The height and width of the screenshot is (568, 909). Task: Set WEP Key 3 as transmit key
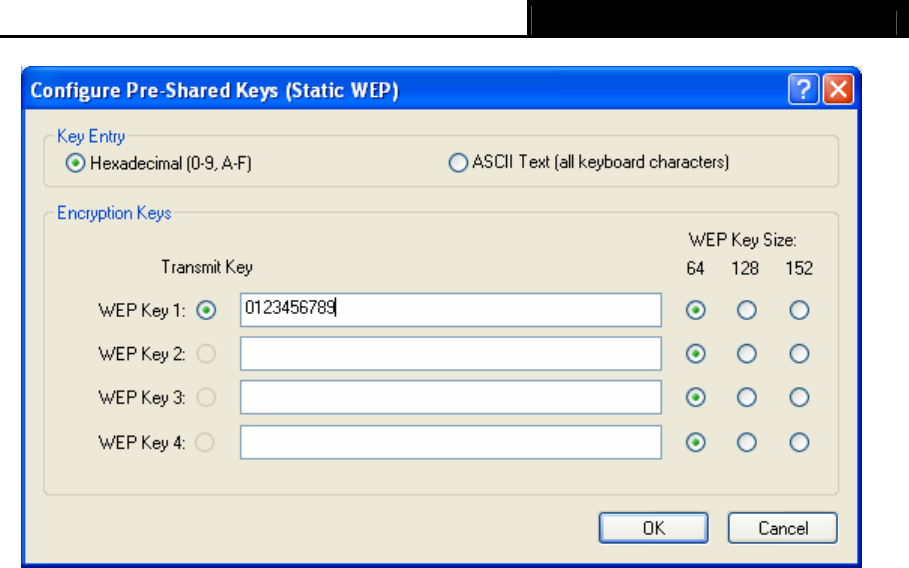coord(206,397)
